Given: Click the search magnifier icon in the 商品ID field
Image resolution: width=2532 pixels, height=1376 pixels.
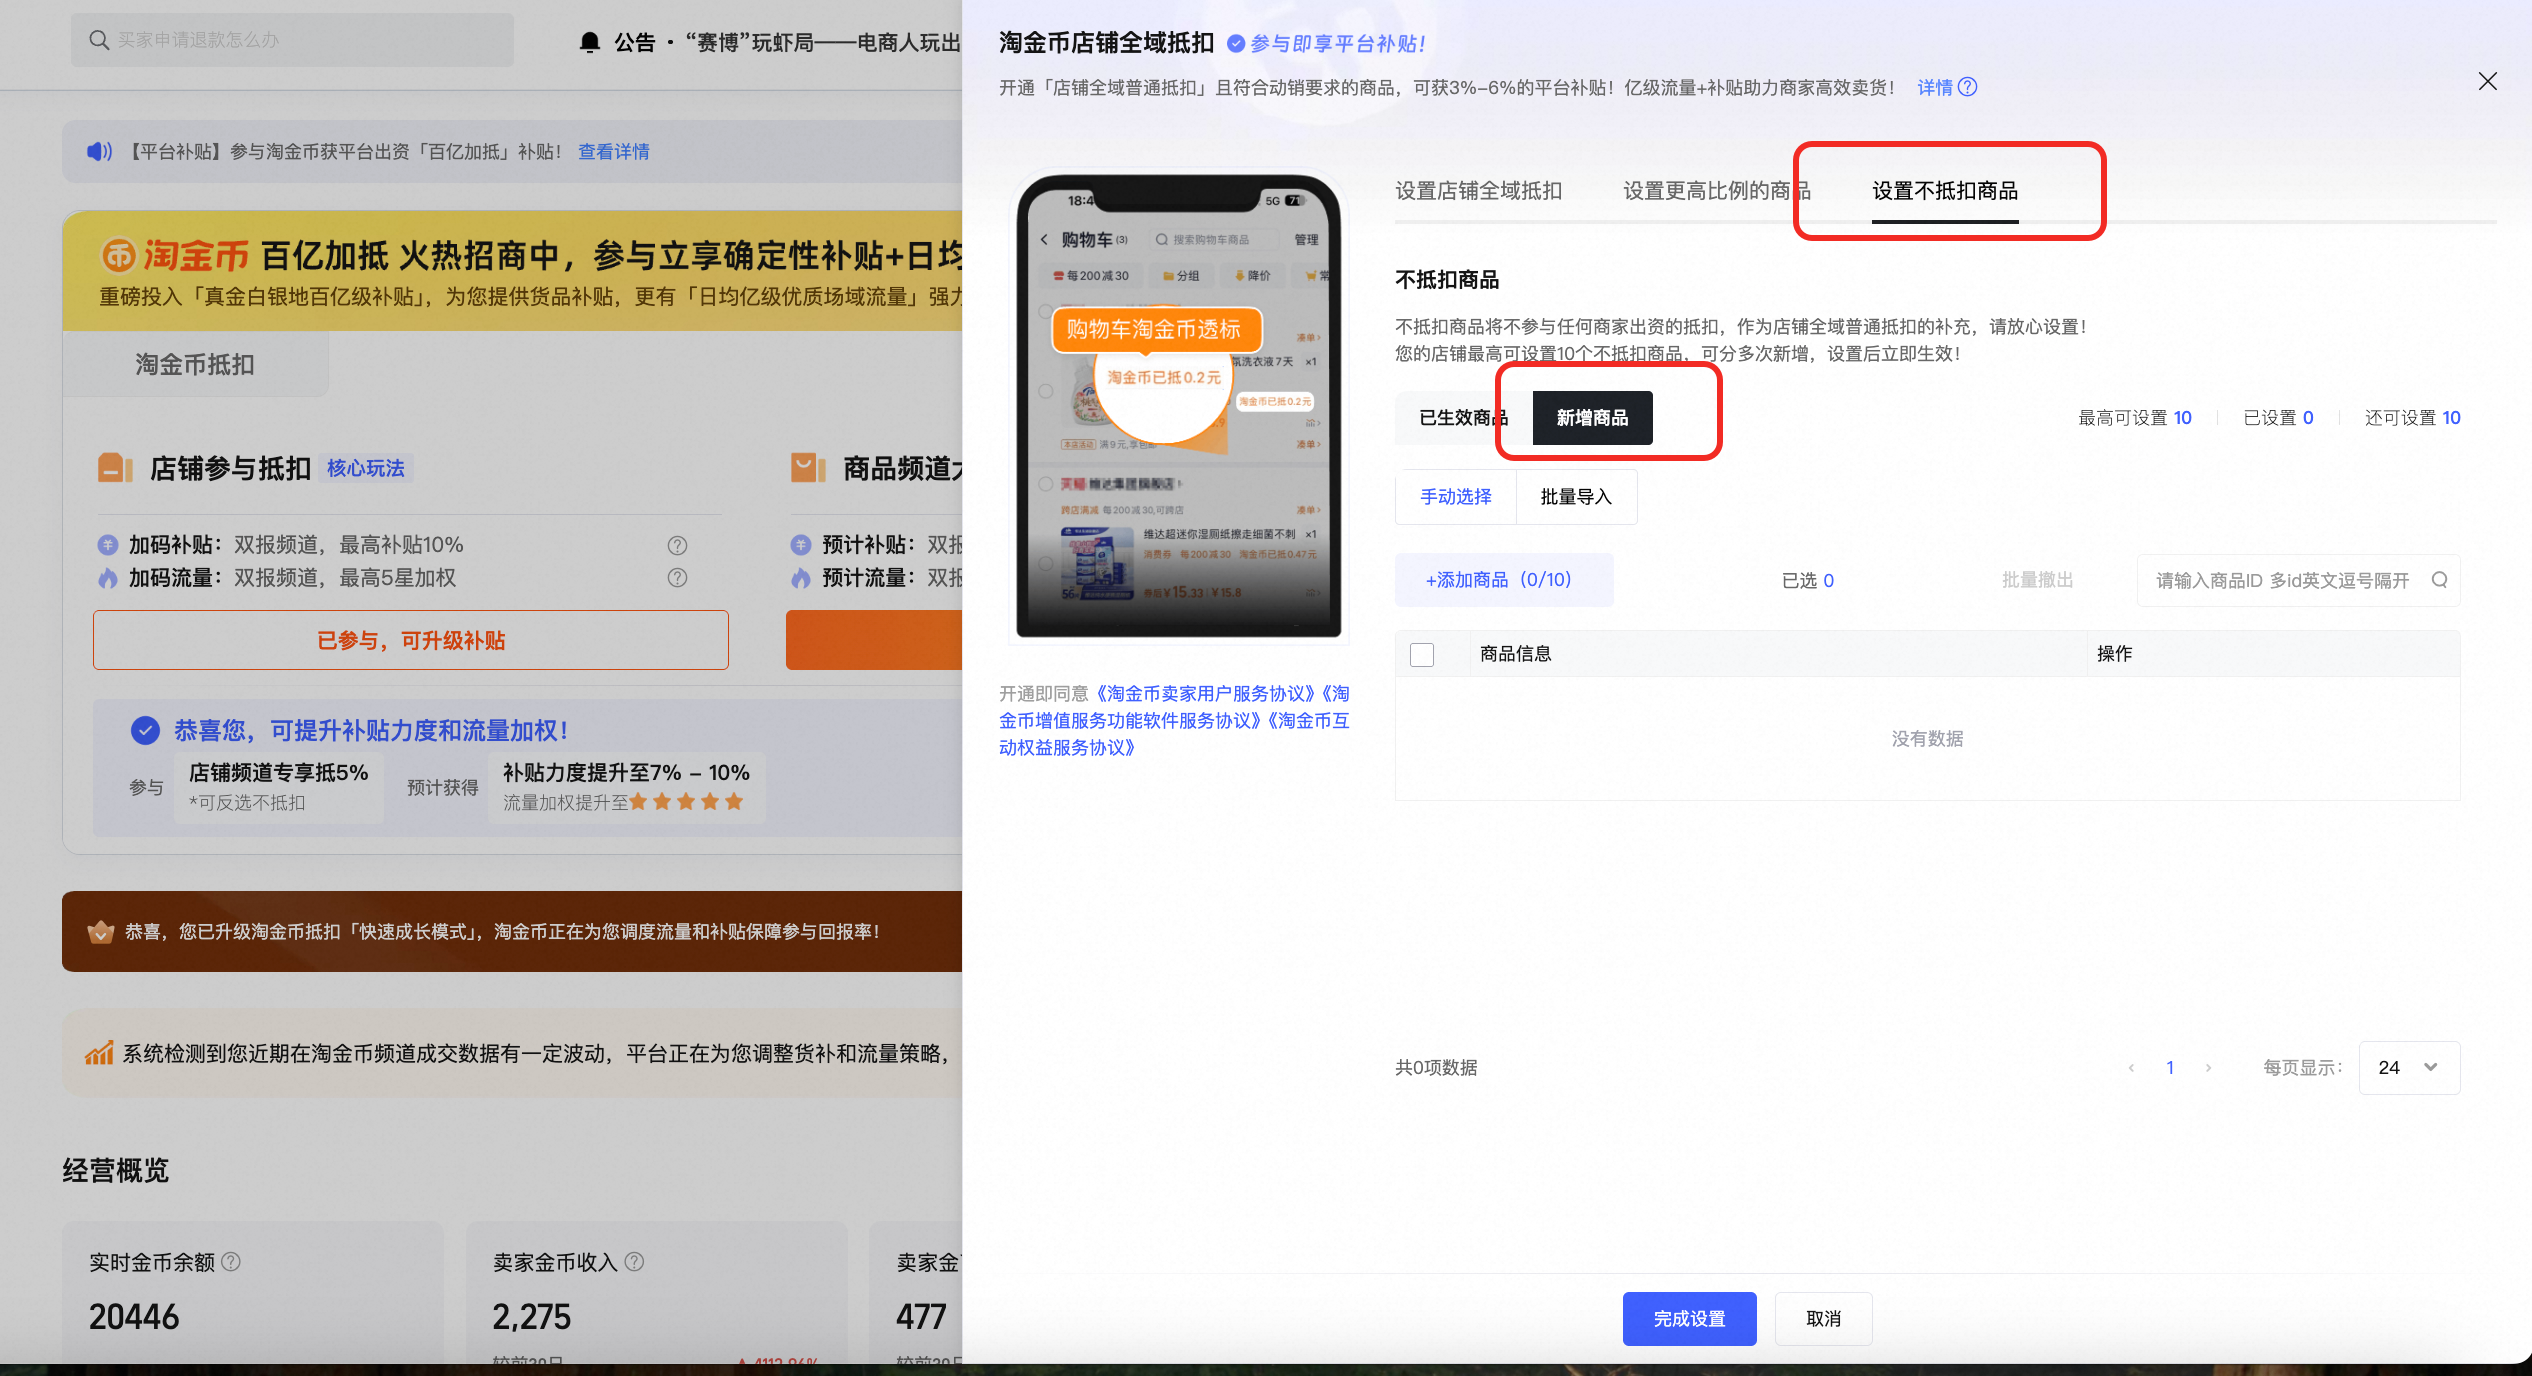Looking at the screenshot, I should pyautogui.click(x=2439, y=580).
